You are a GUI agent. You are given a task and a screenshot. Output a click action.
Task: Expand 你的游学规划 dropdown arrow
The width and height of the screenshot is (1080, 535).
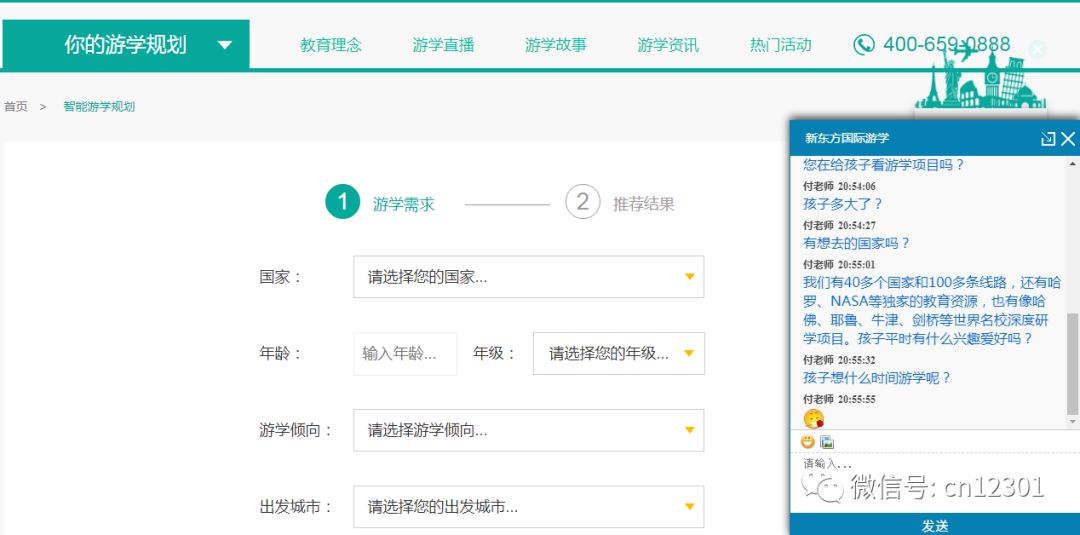225,45
